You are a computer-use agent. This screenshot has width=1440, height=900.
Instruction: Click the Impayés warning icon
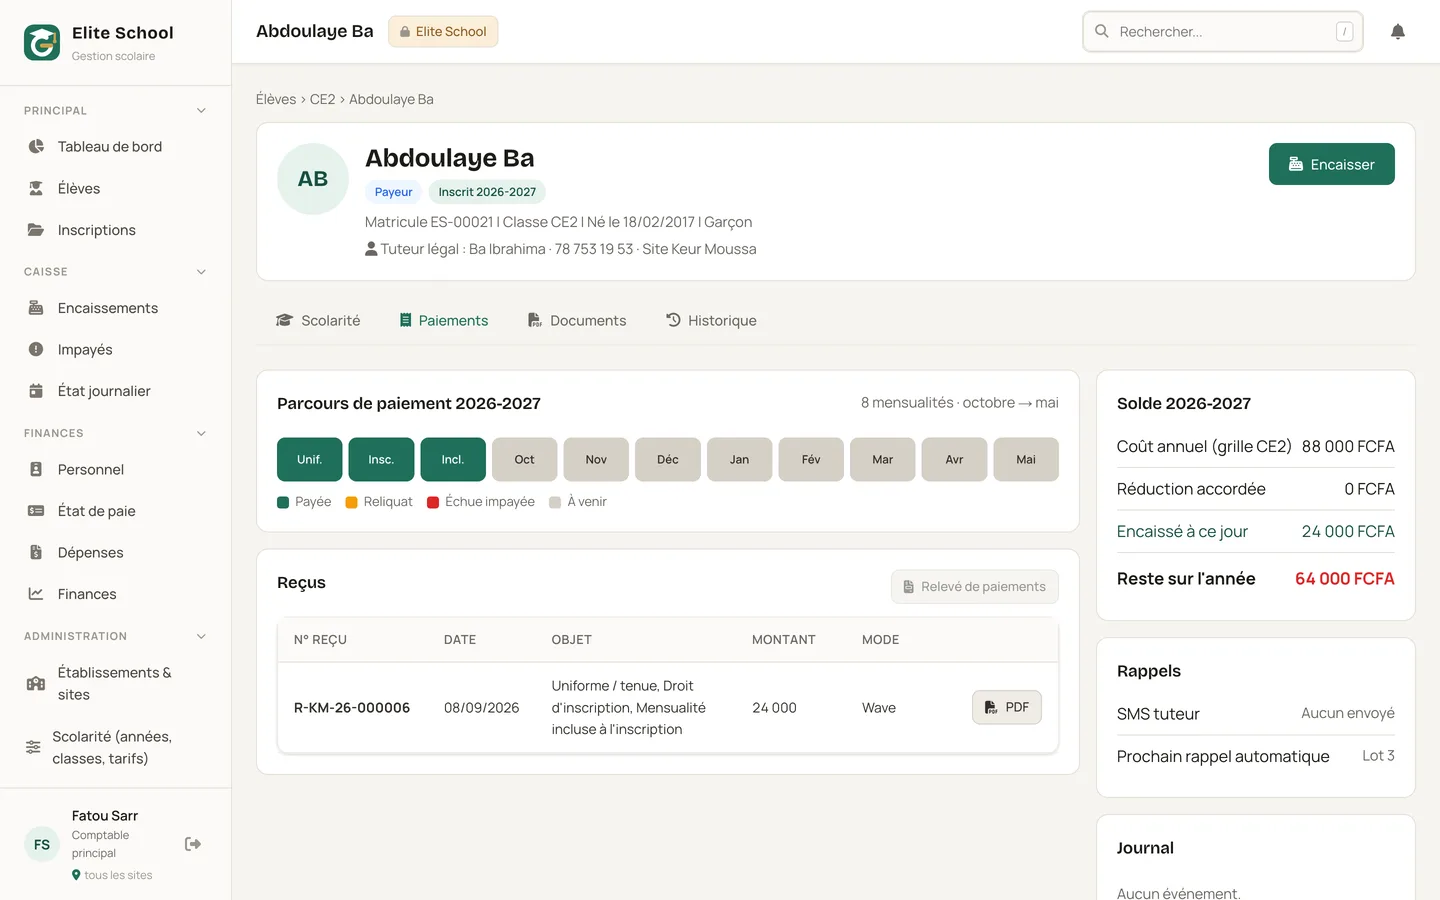[x=36, y=349]
